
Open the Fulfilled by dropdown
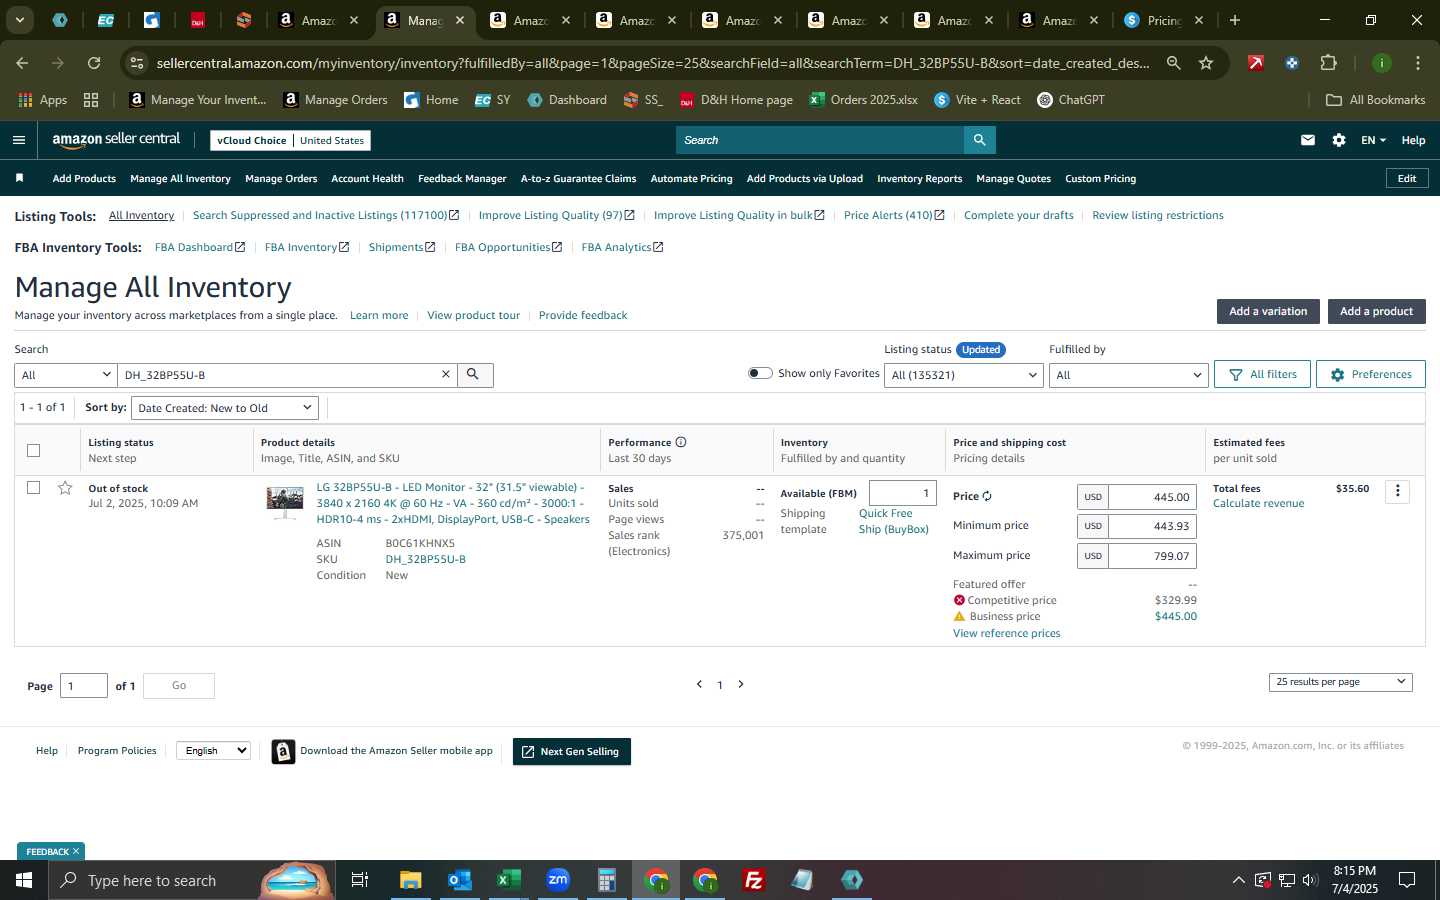click(1129, 375)
